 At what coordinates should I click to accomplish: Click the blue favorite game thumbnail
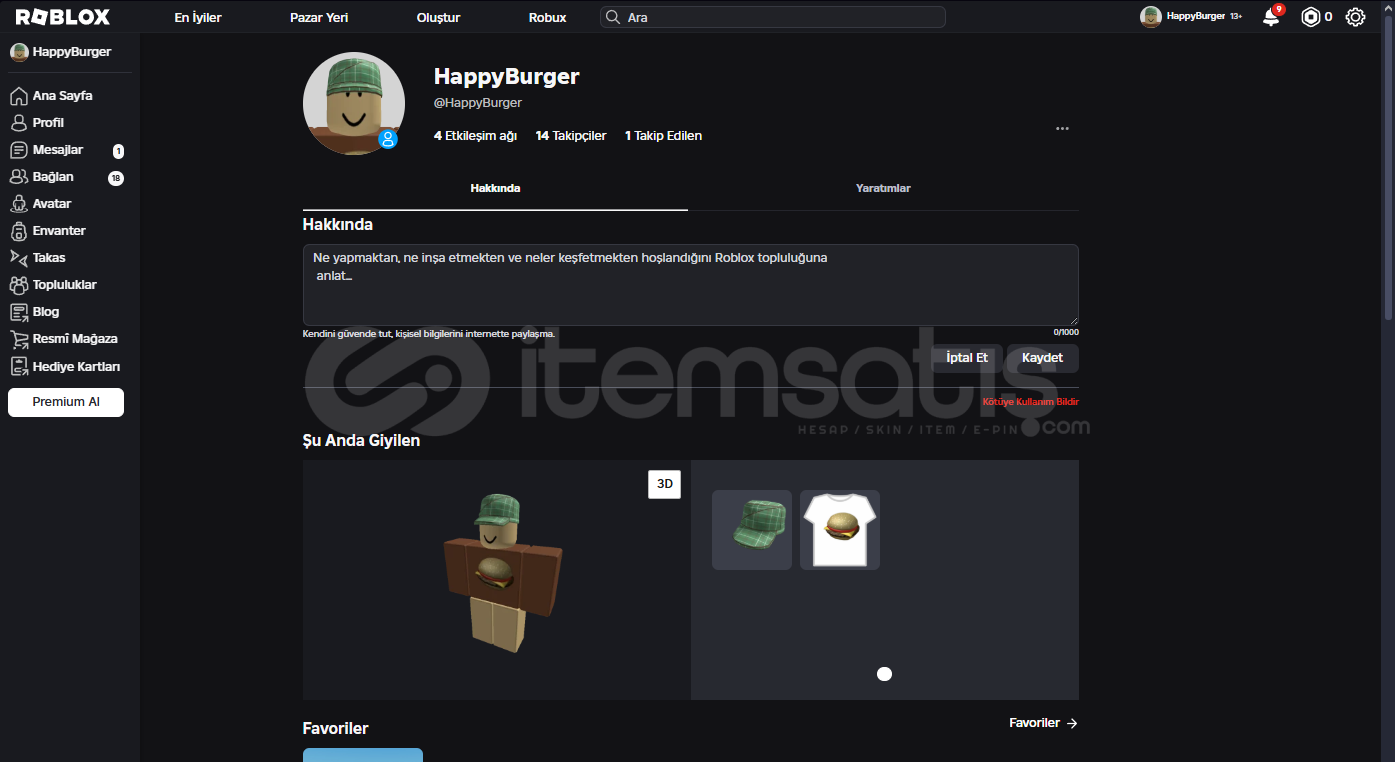(363, 755)
